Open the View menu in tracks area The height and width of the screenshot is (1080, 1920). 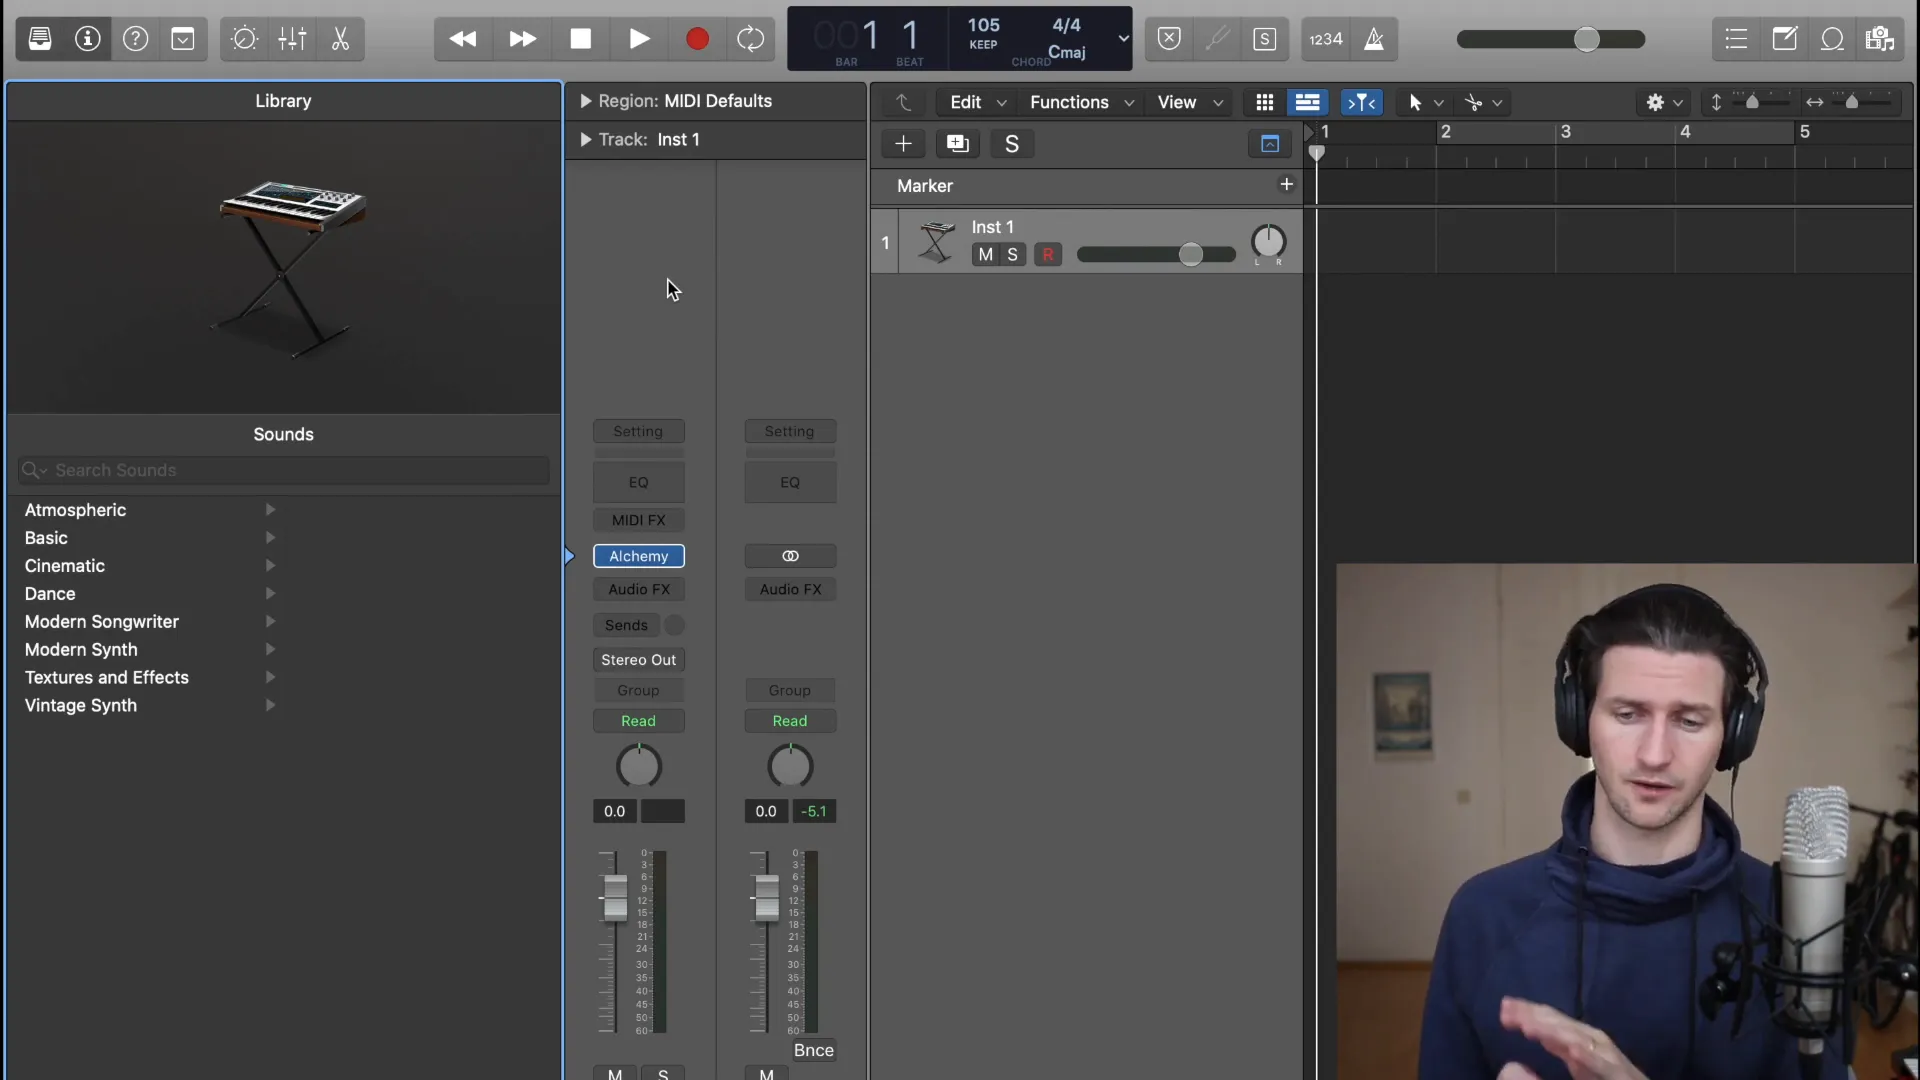[1190, 102]
